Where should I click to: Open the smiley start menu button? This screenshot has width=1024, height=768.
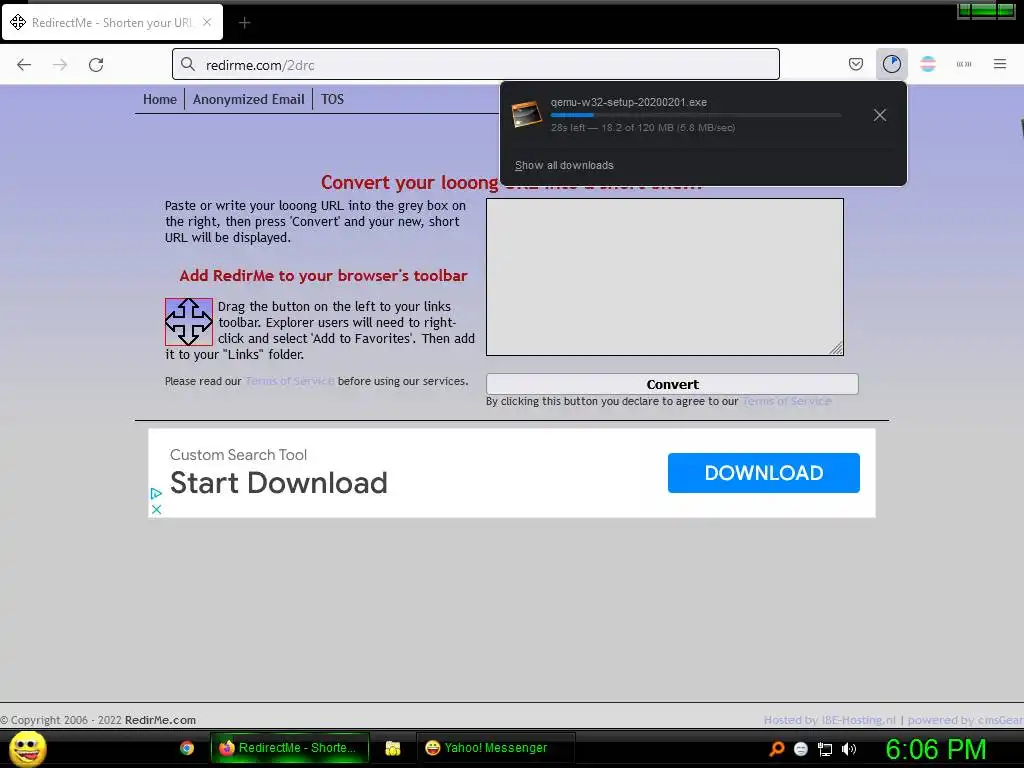tap(27, 748)
